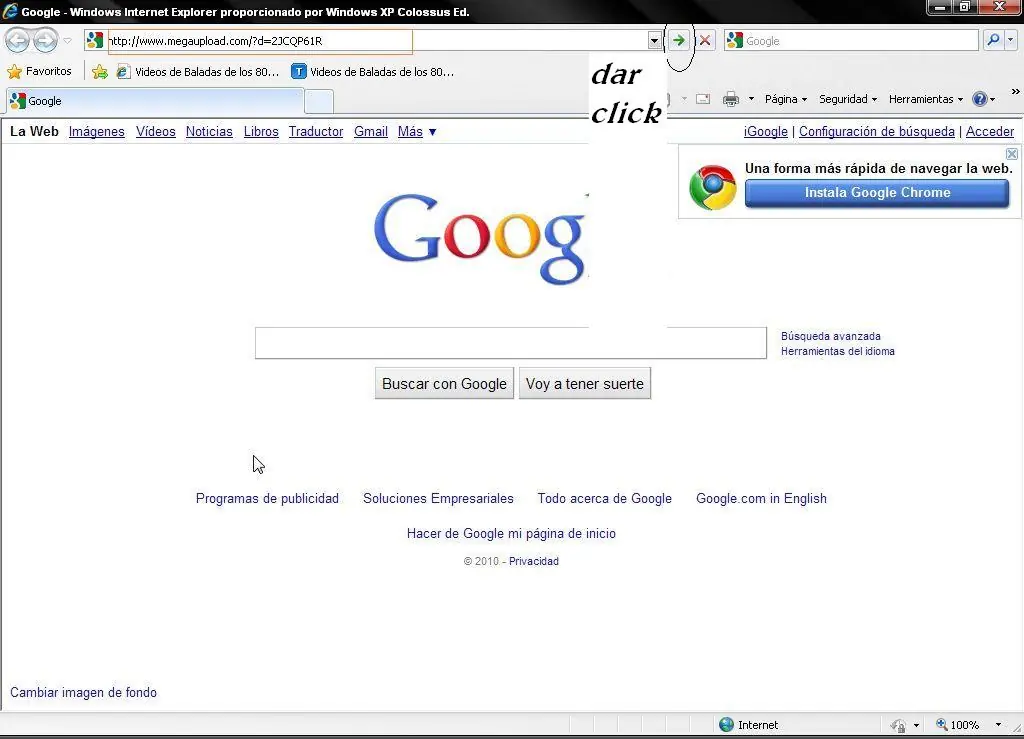The image size is (1024, 739).
Task: Open Búsqueda avanzada link
Action: click(x=831, y=336)
